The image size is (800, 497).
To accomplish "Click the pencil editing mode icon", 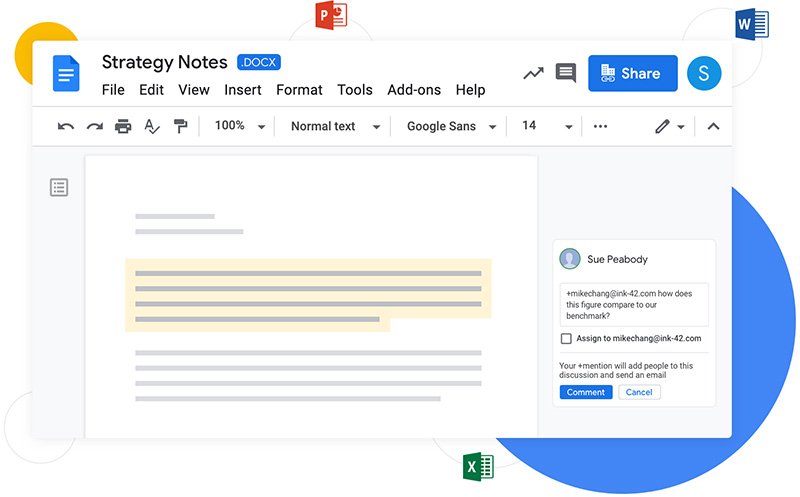I will pyautogui.click(x=662, y=126).
